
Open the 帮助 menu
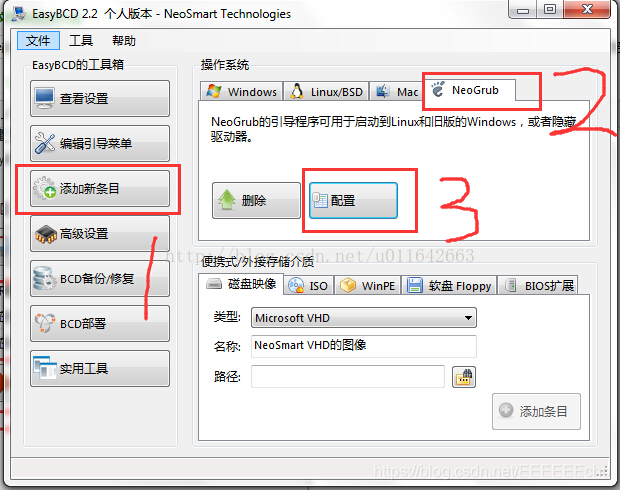coord(124,40)
